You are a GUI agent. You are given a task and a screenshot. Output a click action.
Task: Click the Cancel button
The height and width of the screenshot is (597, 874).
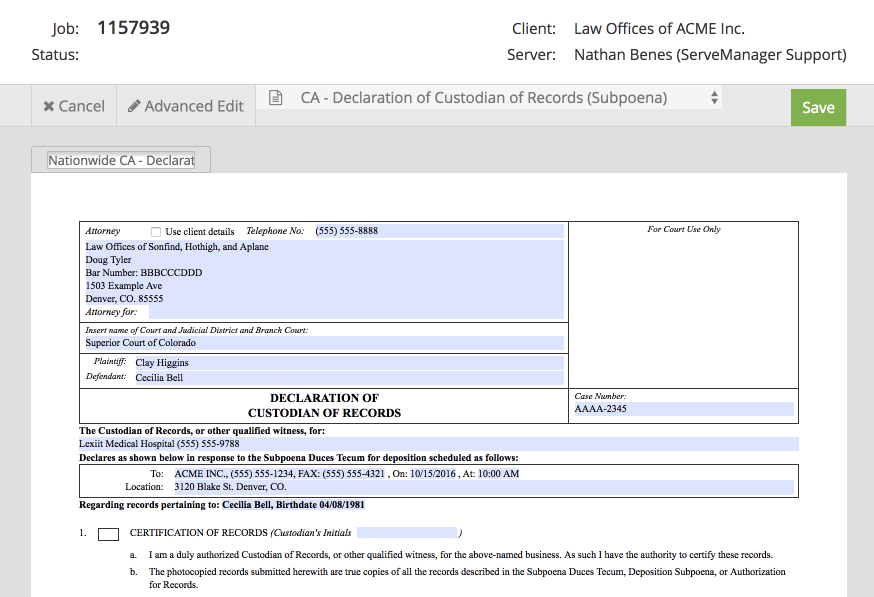coord(73,106)
